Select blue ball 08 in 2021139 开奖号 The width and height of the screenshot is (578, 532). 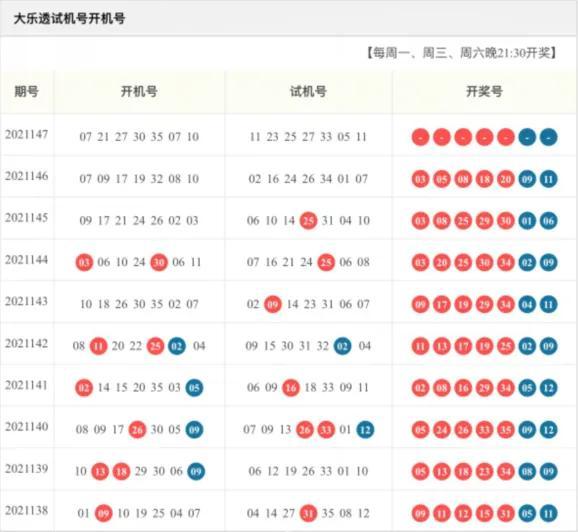[x=527, y=472]
